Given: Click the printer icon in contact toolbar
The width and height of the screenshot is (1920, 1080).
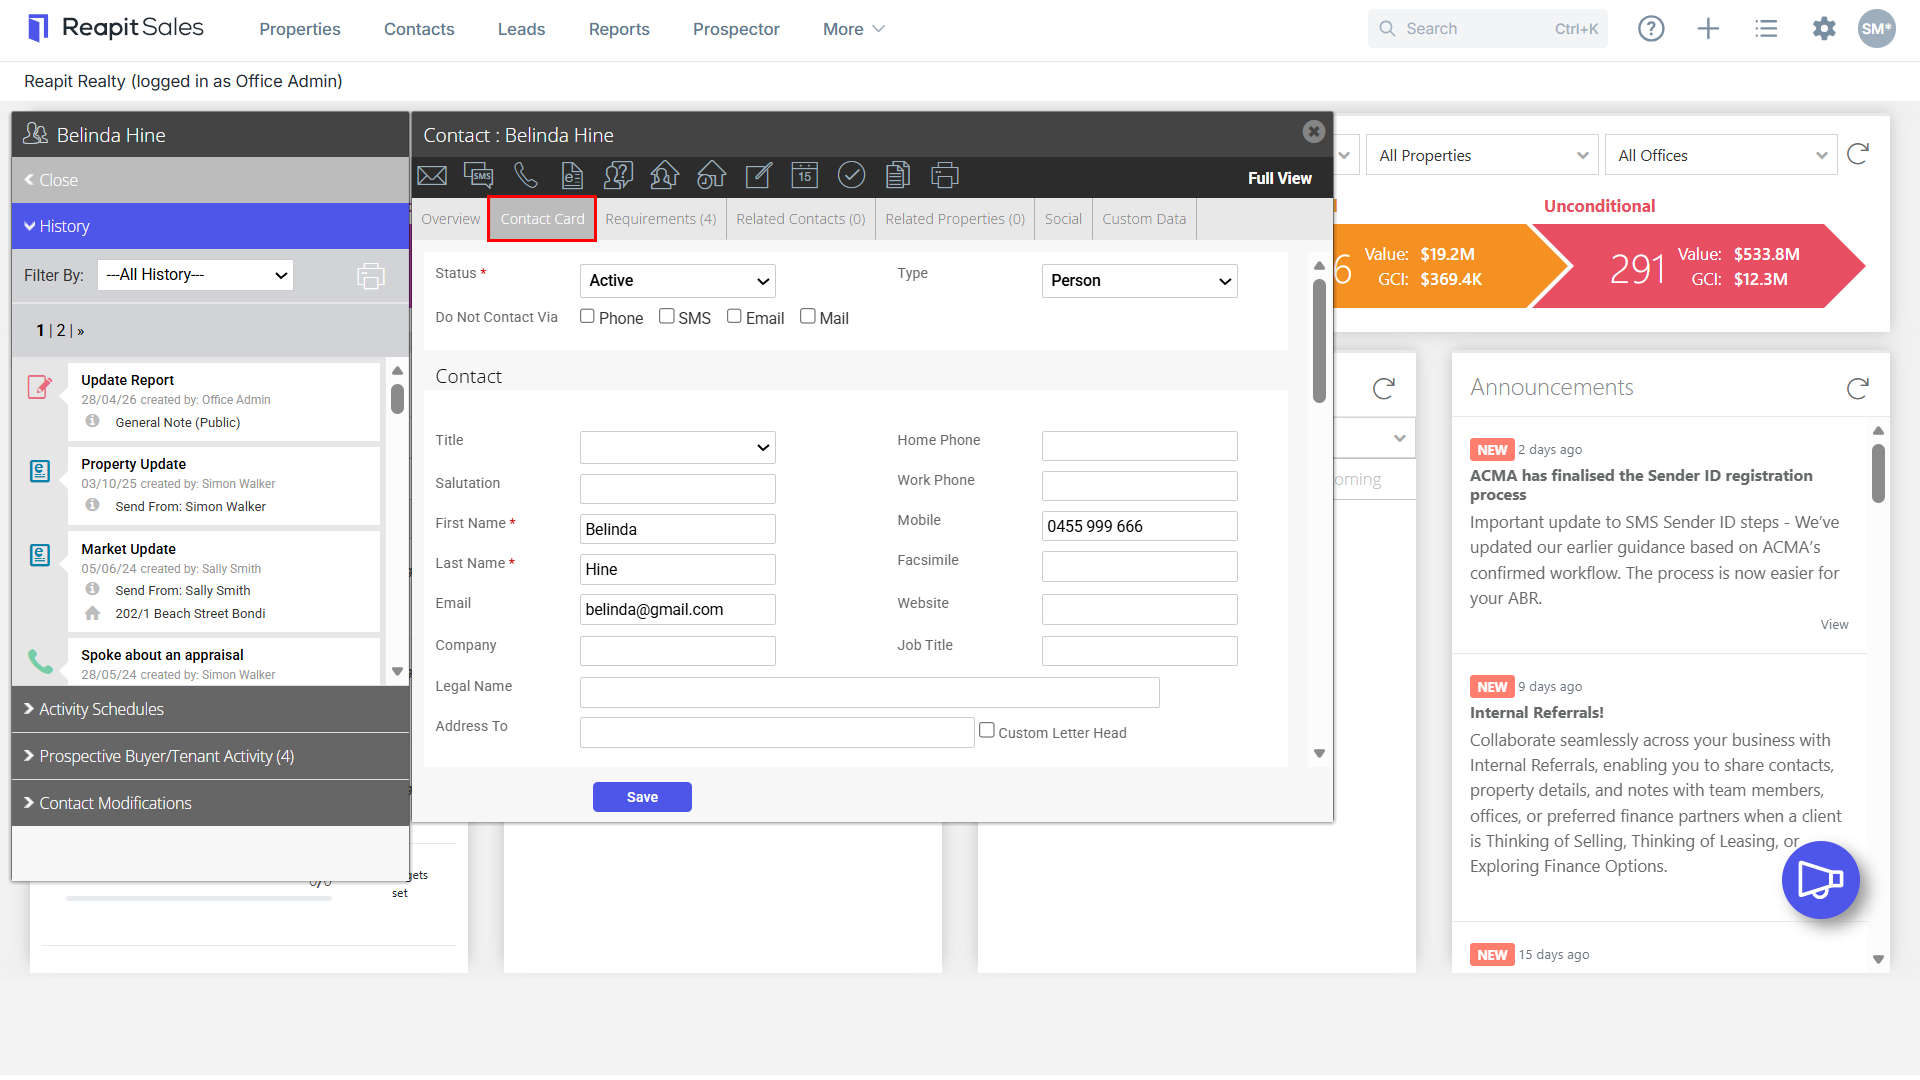Looking at the screenshot, I should coord(945,176).
